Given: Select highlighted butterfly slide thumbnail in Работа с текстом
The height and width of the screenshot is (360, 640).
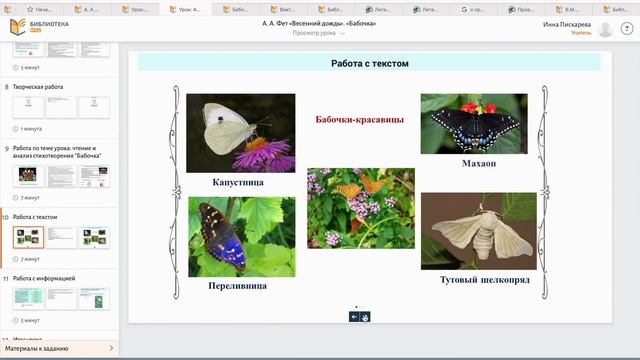Looking at the screenshot, I should point(28,237).
